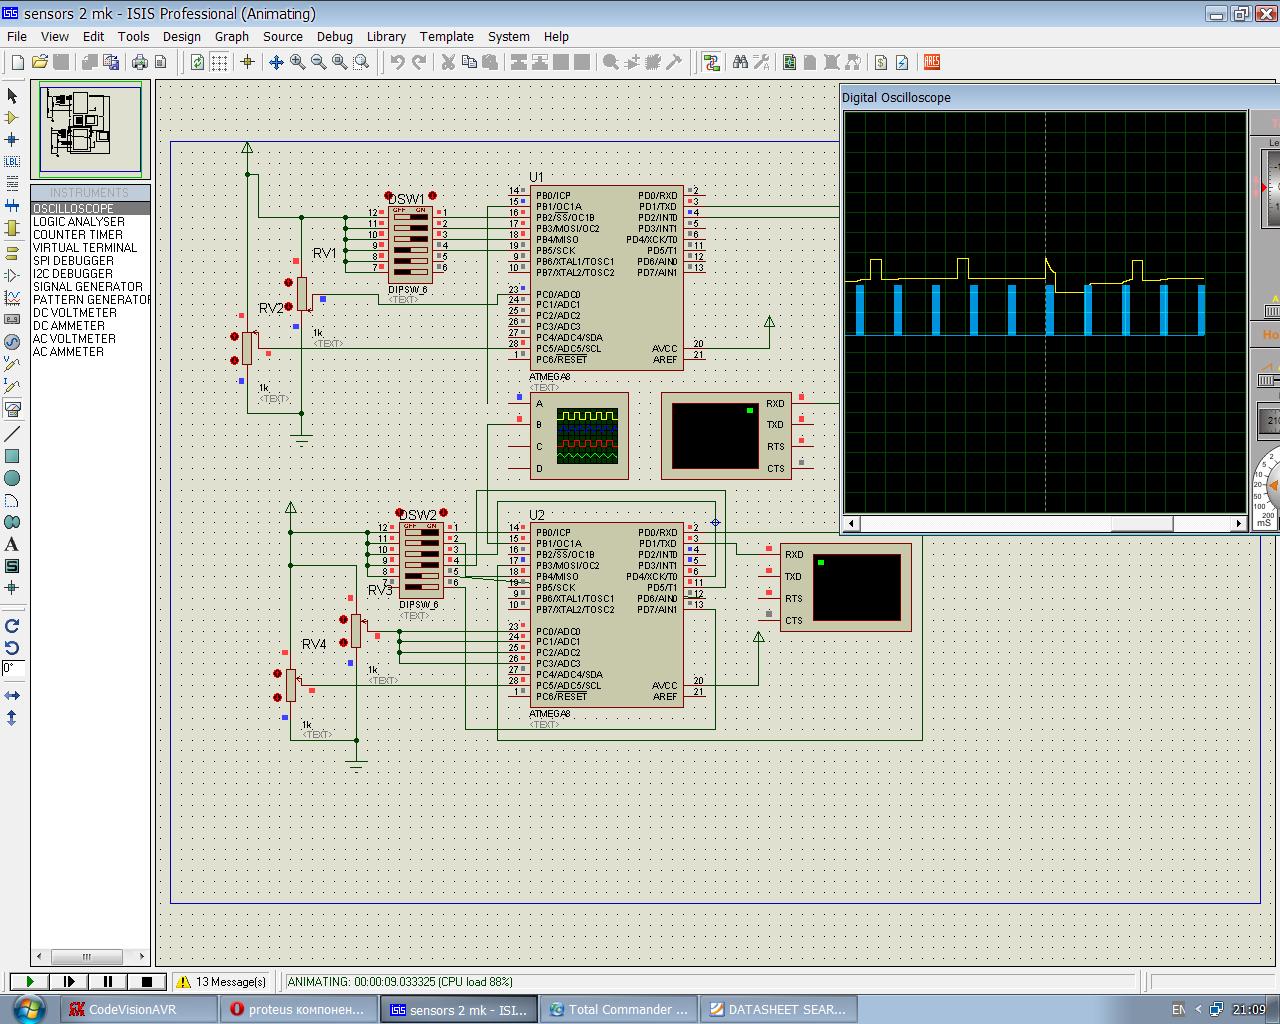This screenshot has height=1024, width=1280.
Task: Click the Print icon in toolbar
Action: [140, 62]
